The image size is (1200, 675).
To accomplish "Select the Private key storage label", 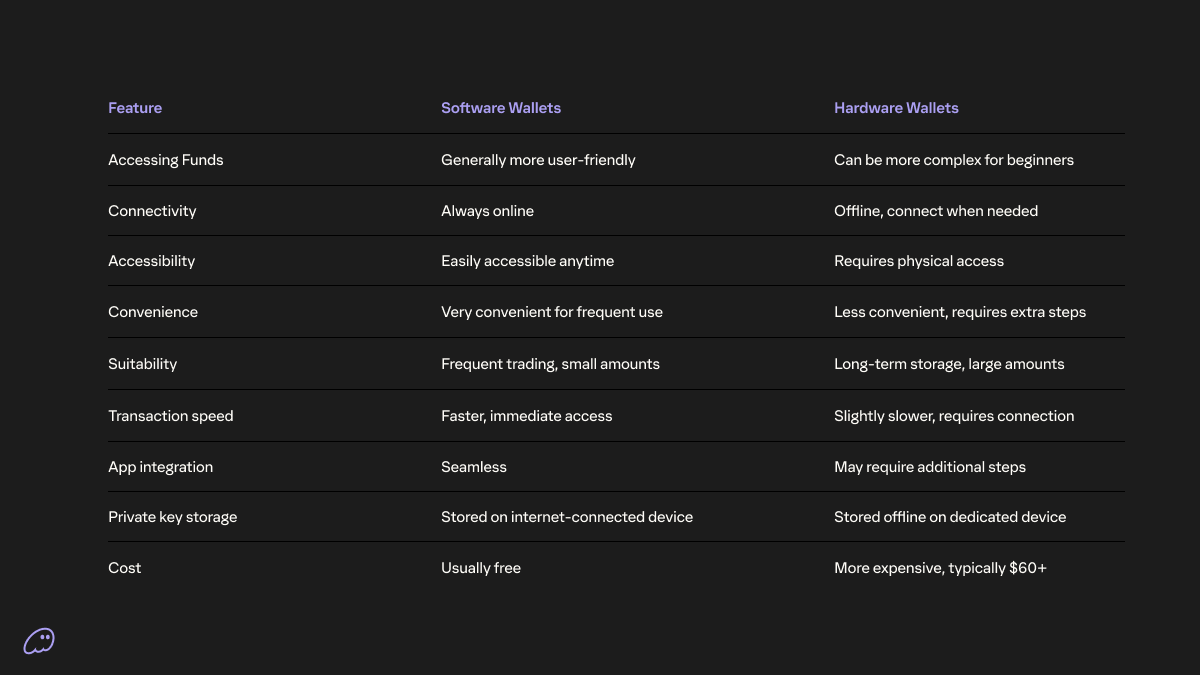I will tap(172, 517).
